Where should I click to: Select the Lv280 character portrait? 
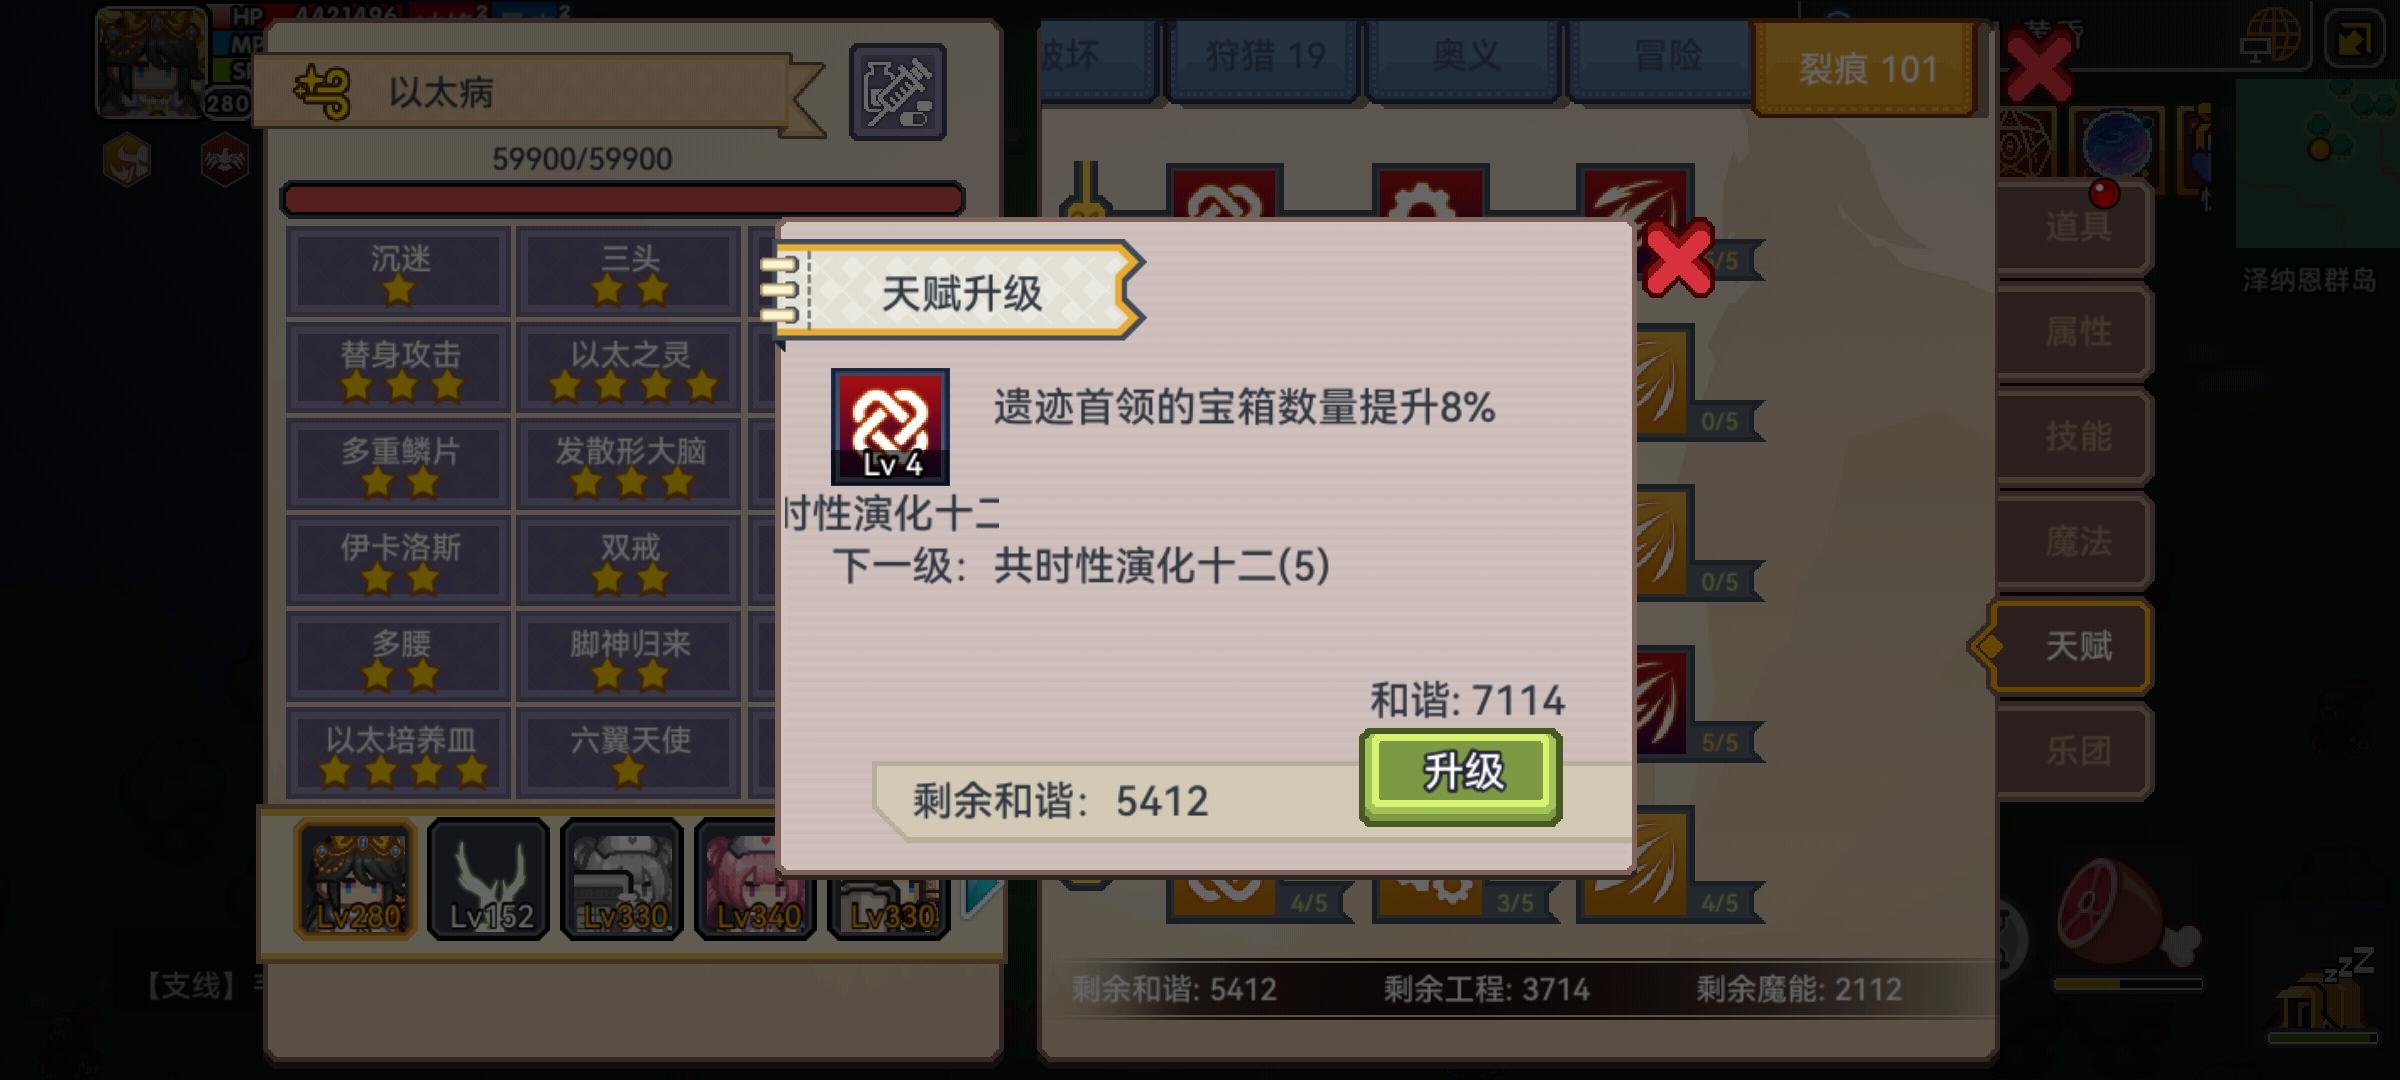click(x=355, y=879)
